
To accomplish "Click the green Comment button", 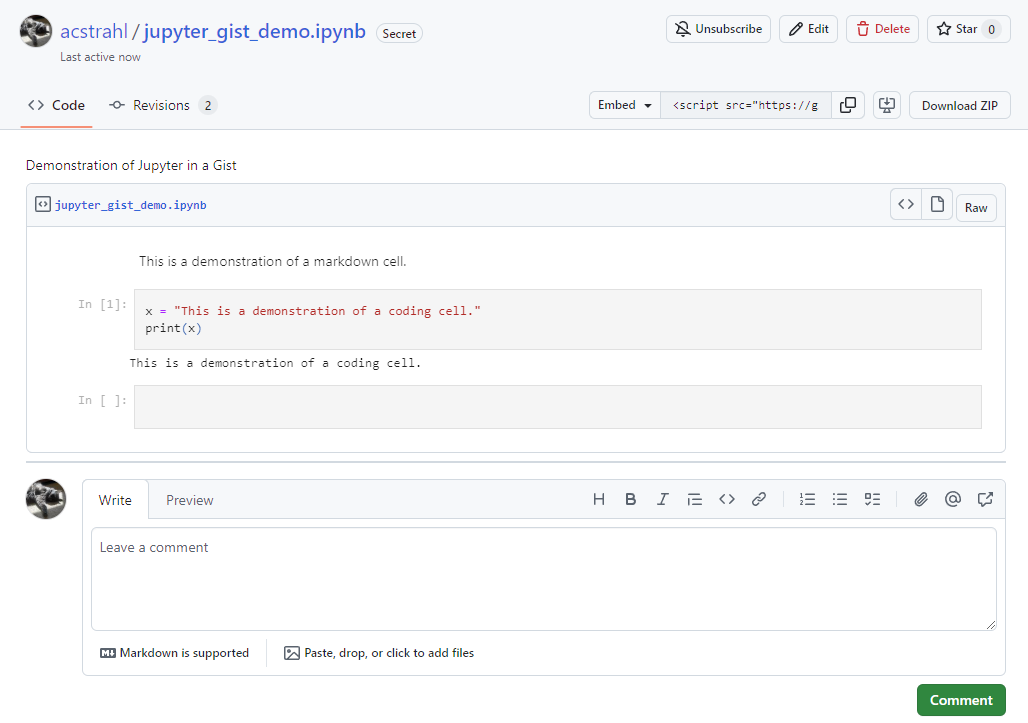I will point(961,700).
